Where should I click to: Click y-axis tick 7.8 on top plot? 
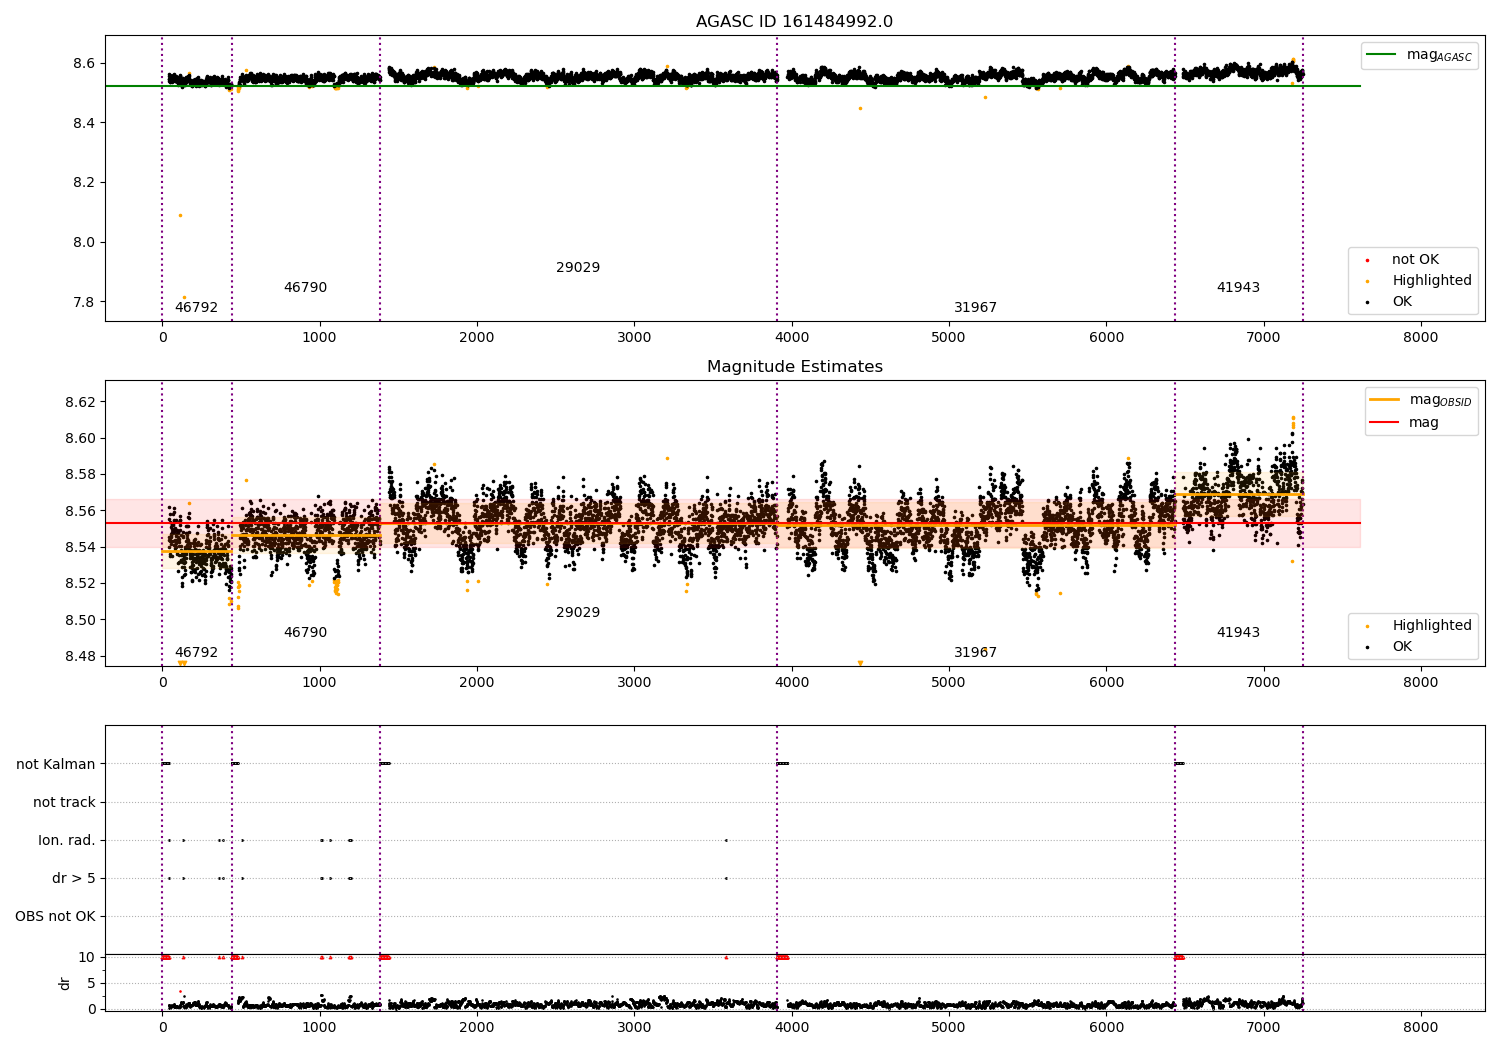pyautogui.click(x=84, y=303)
